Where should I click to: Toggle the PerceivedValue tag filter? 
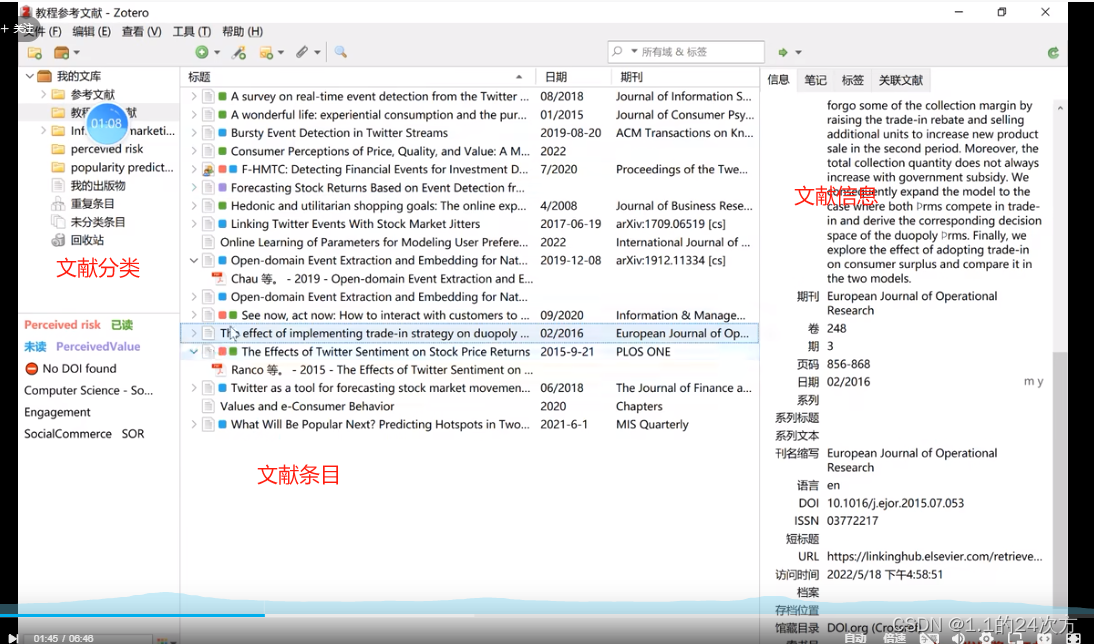(x=98, y=346)
